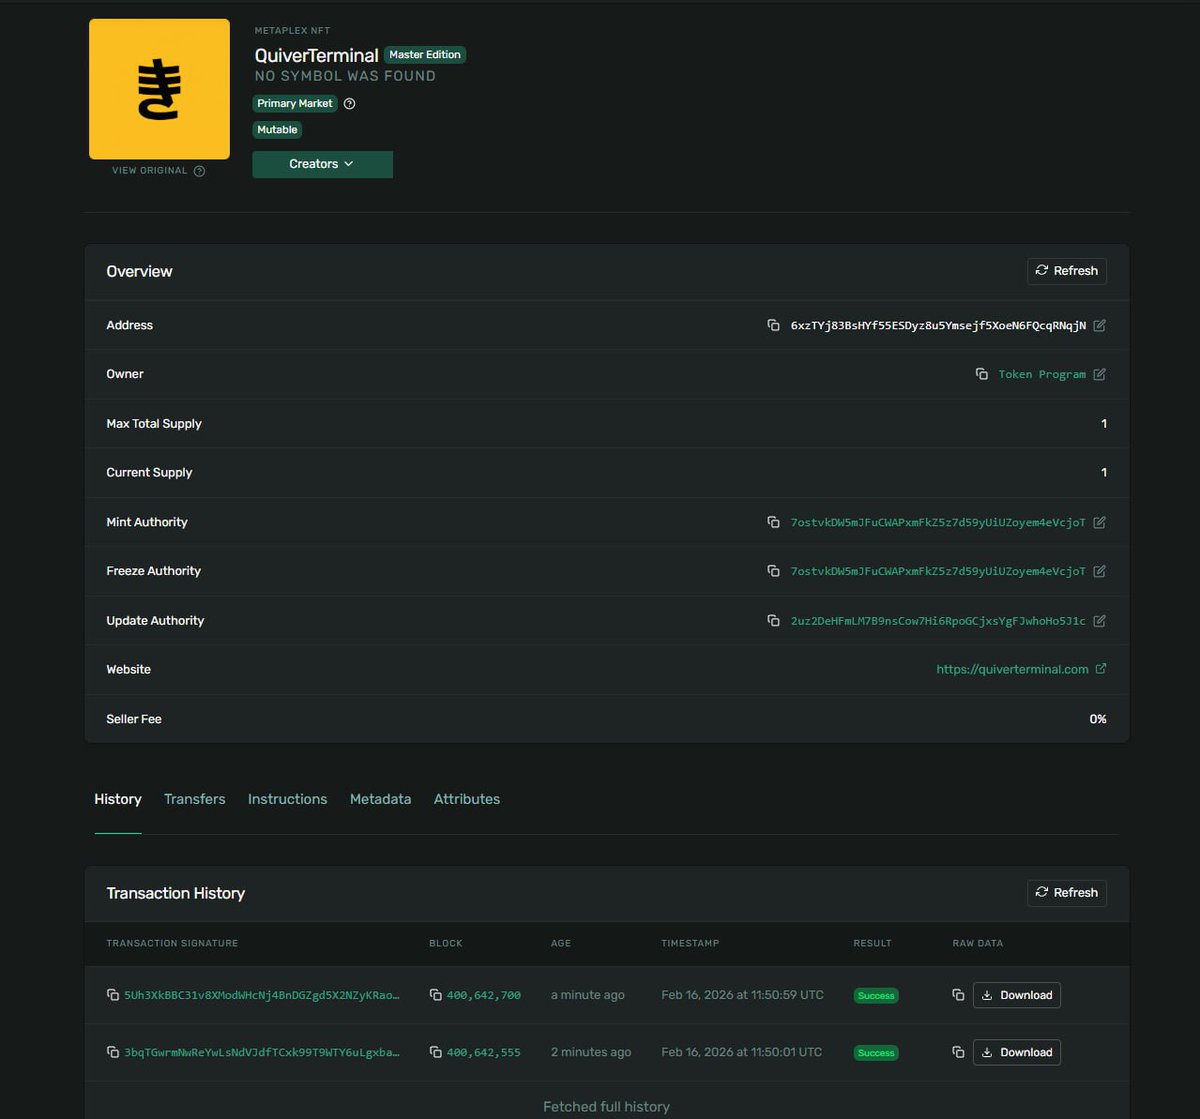Click the Timestamp column header
The width and height of the screenshot is (1200, 1119).
[x=690, y=943]
